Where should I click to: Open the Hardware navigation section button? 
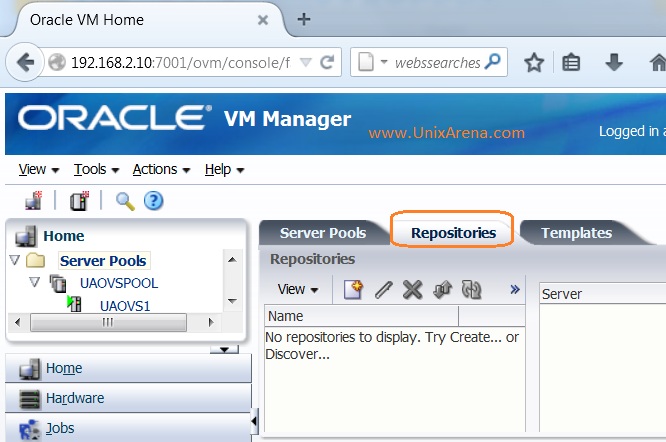tap(128, 398)
